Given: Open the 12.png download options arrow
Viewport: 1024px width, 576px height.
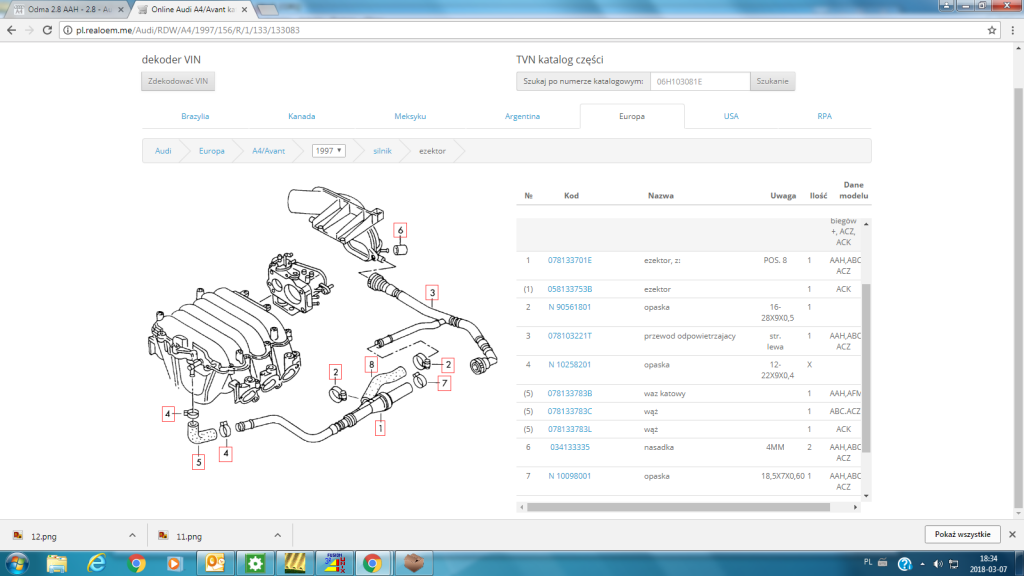Looking at the screenshot, I should point(132,536).
